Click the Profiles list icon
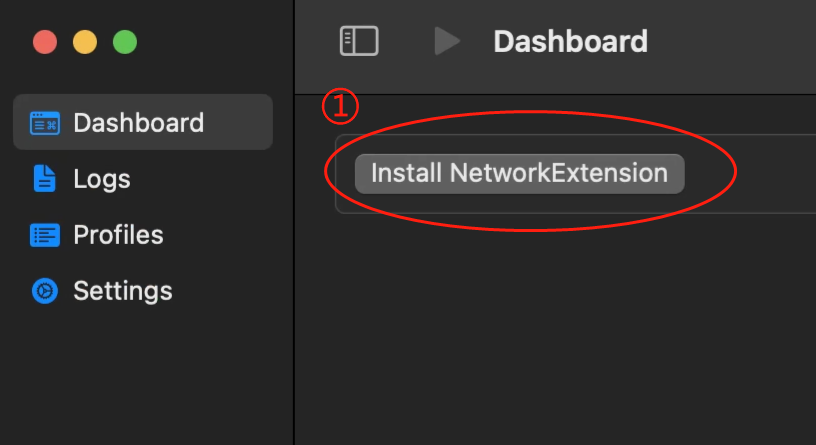Viewport: 816px width, 445px height. [x=45, y=235]
